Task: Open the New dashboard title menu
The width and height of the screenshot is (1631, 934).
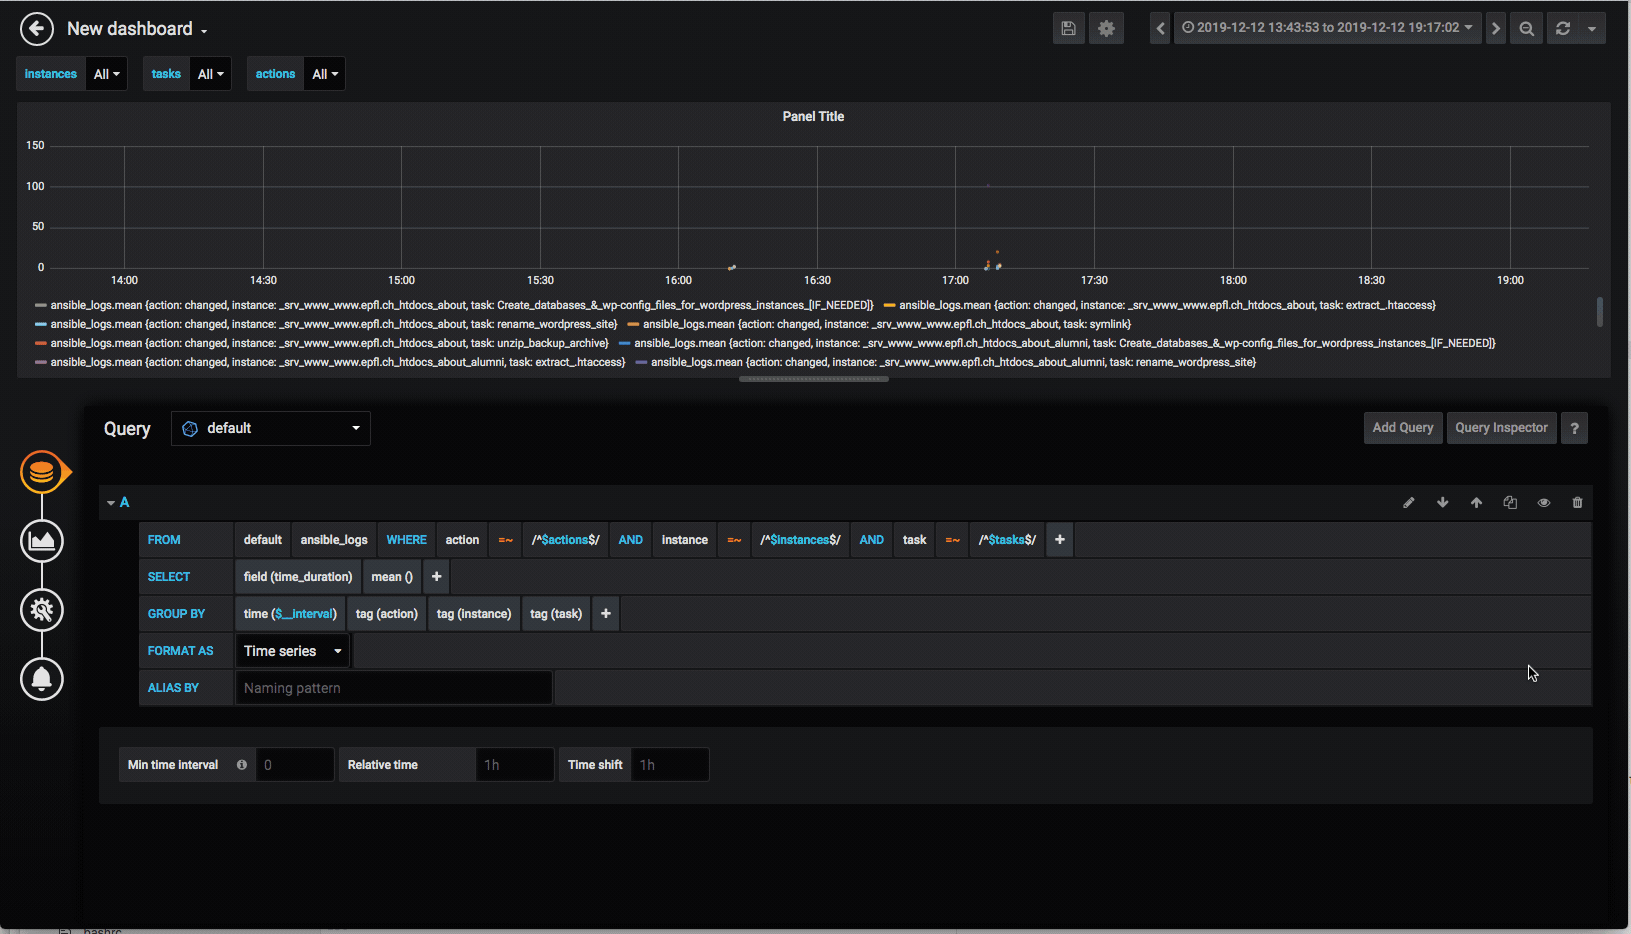Action: pos(137,29)
